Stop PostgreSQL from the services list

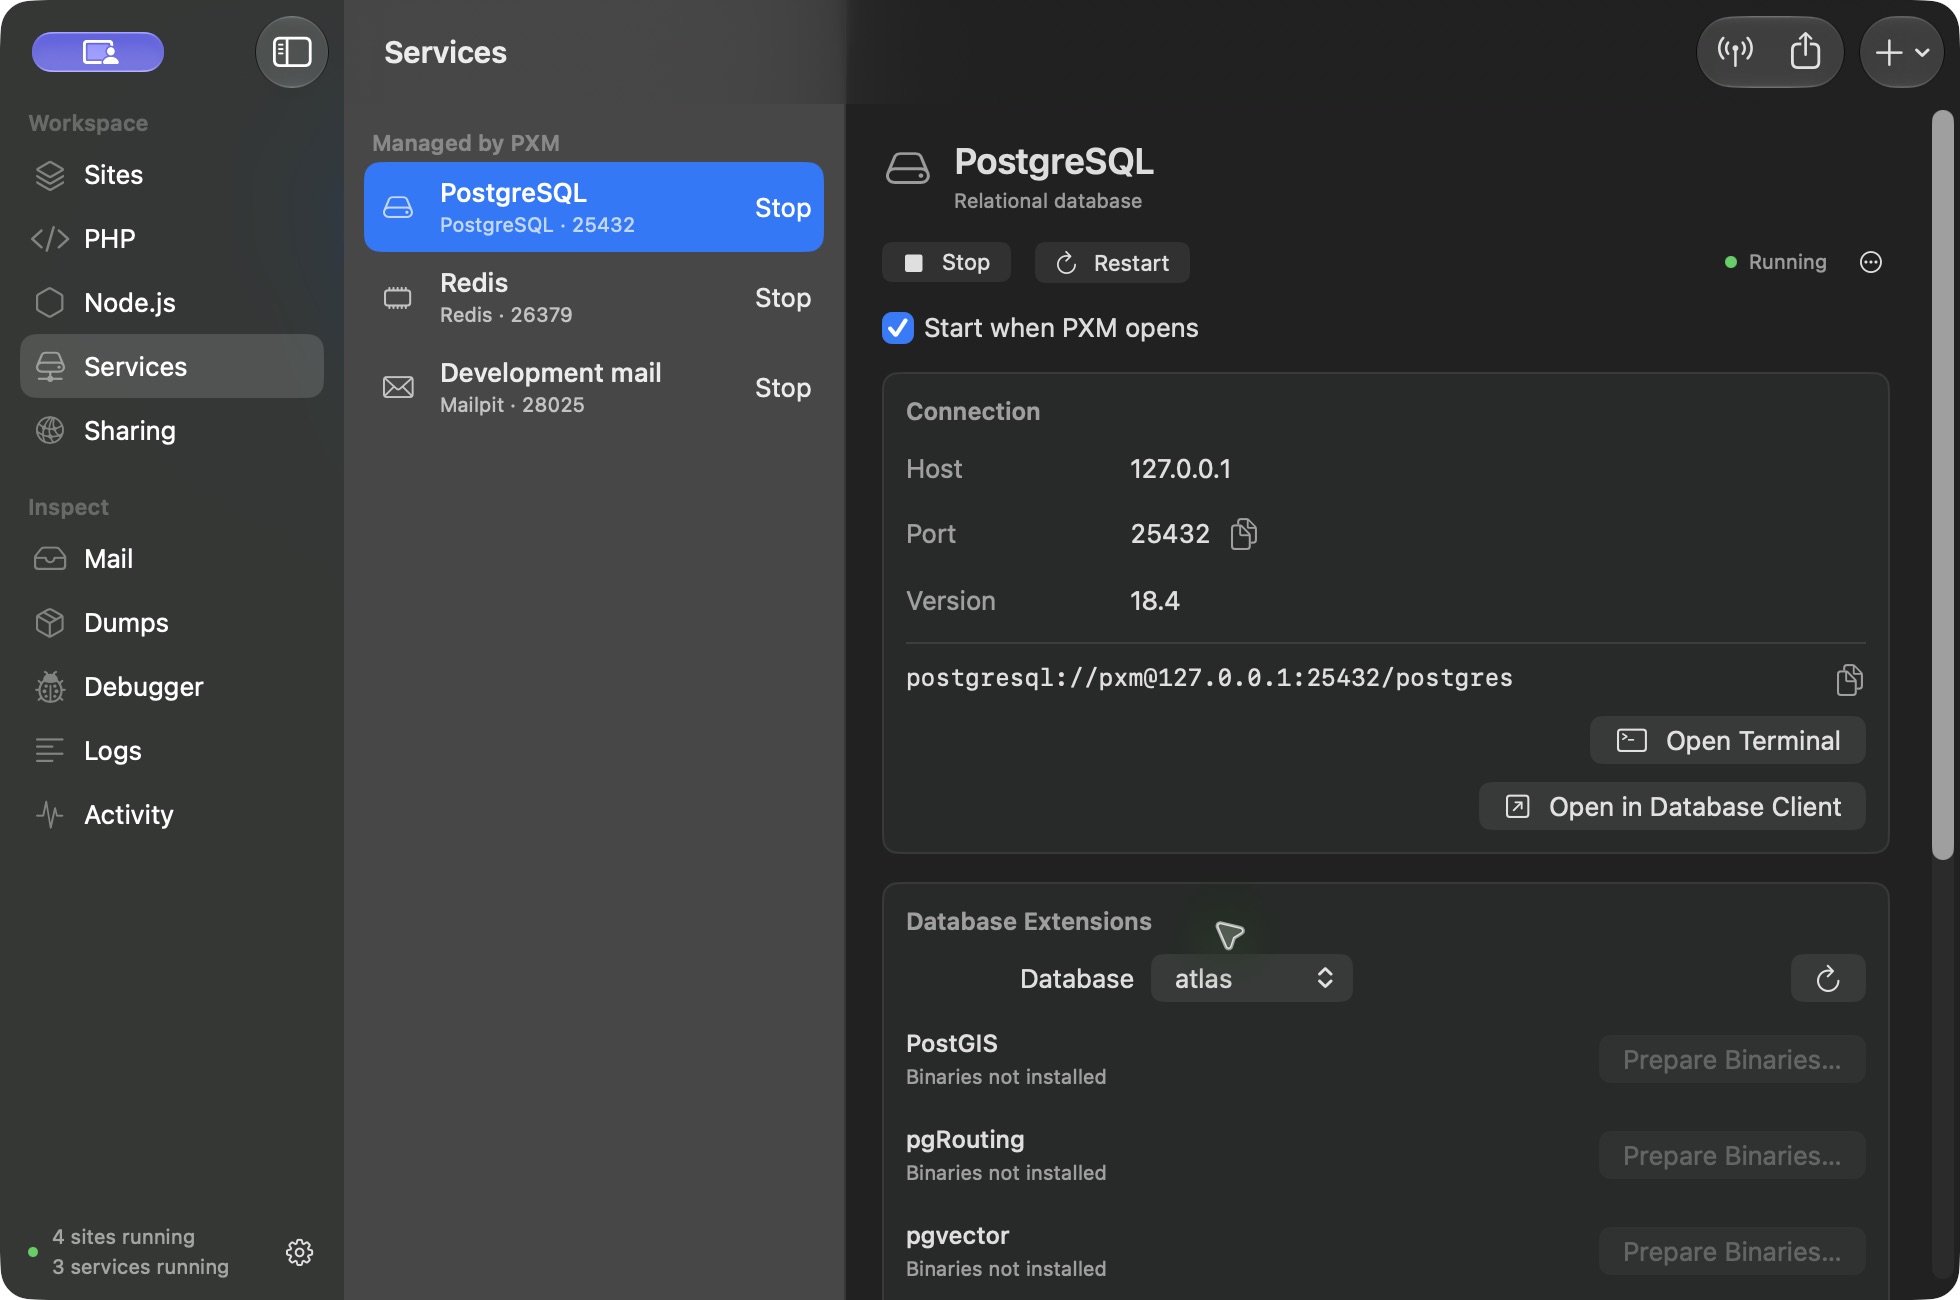tap(782, 208)
